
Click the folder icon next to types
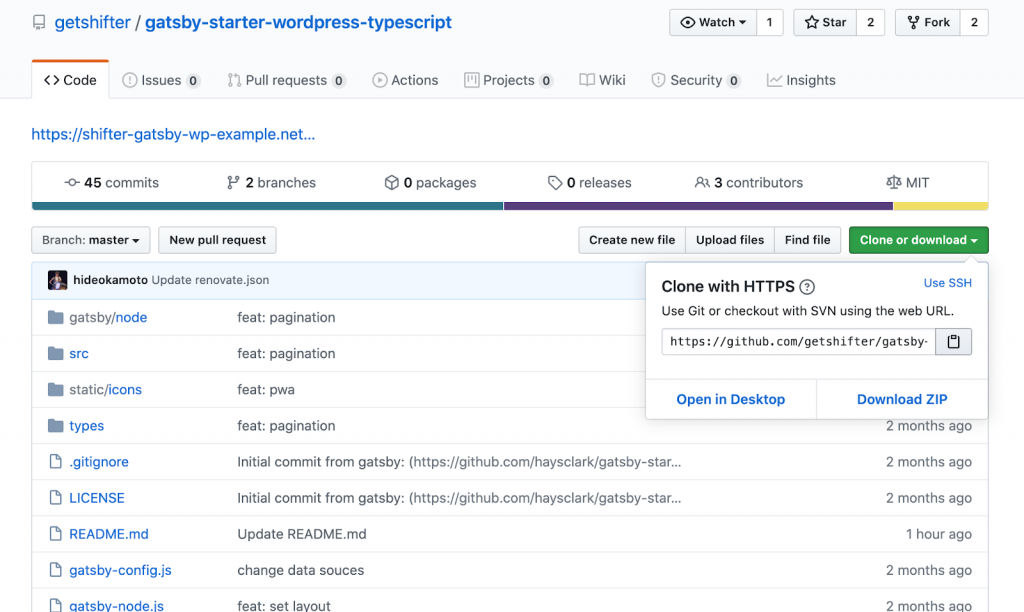click(56, 426)
